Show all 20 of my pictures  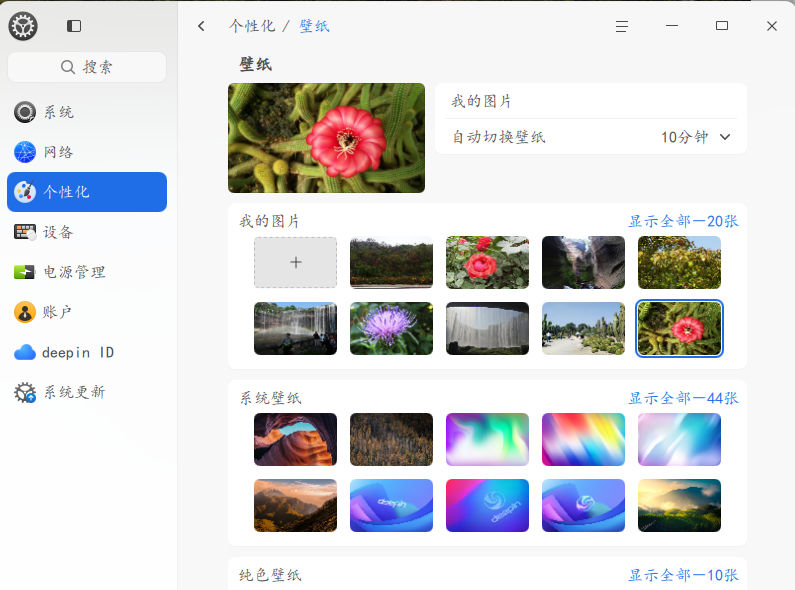click(x=683, y=221)
